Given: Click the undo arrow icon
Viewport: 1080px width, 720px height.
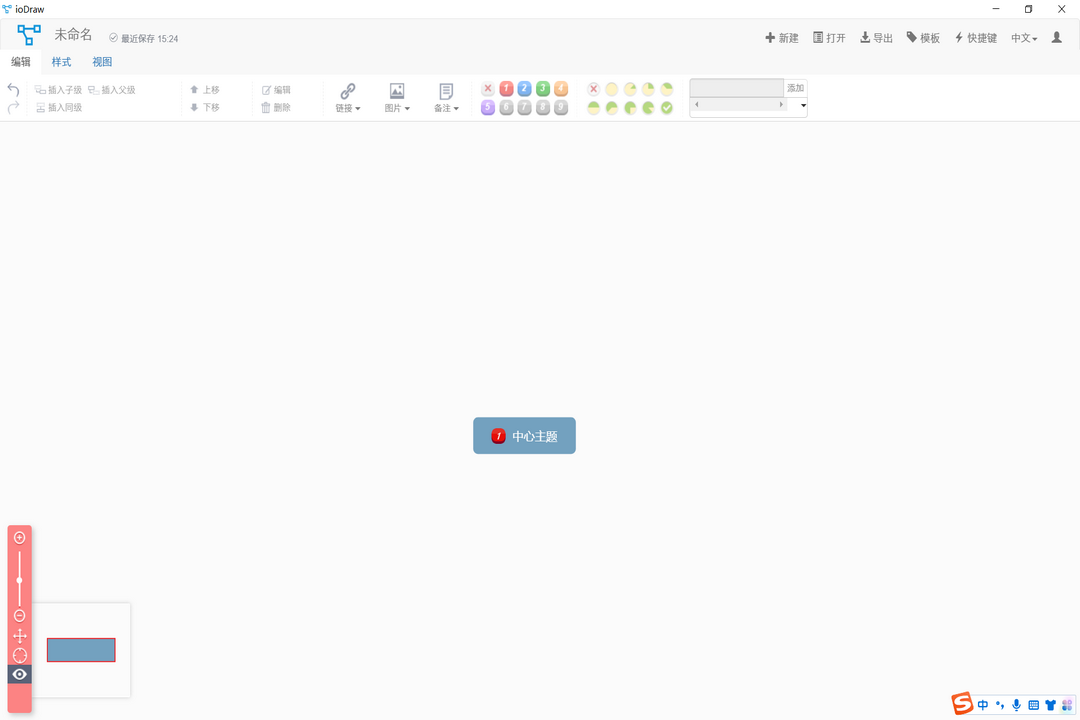Looking at the screenshot, I should 12,89.
